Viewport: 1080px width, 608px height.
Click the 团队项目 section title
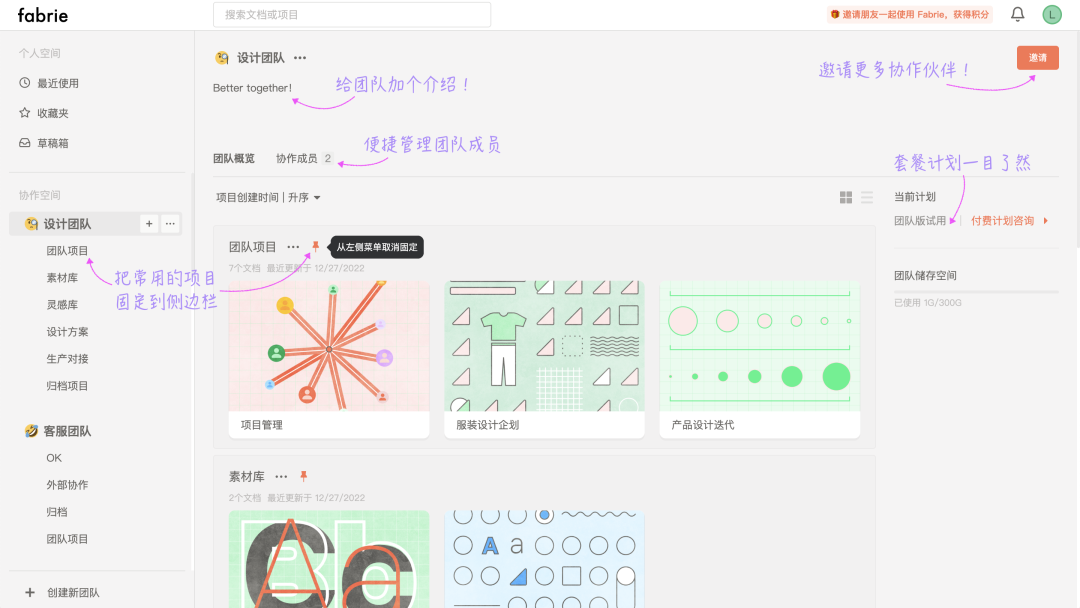(252, 247)
